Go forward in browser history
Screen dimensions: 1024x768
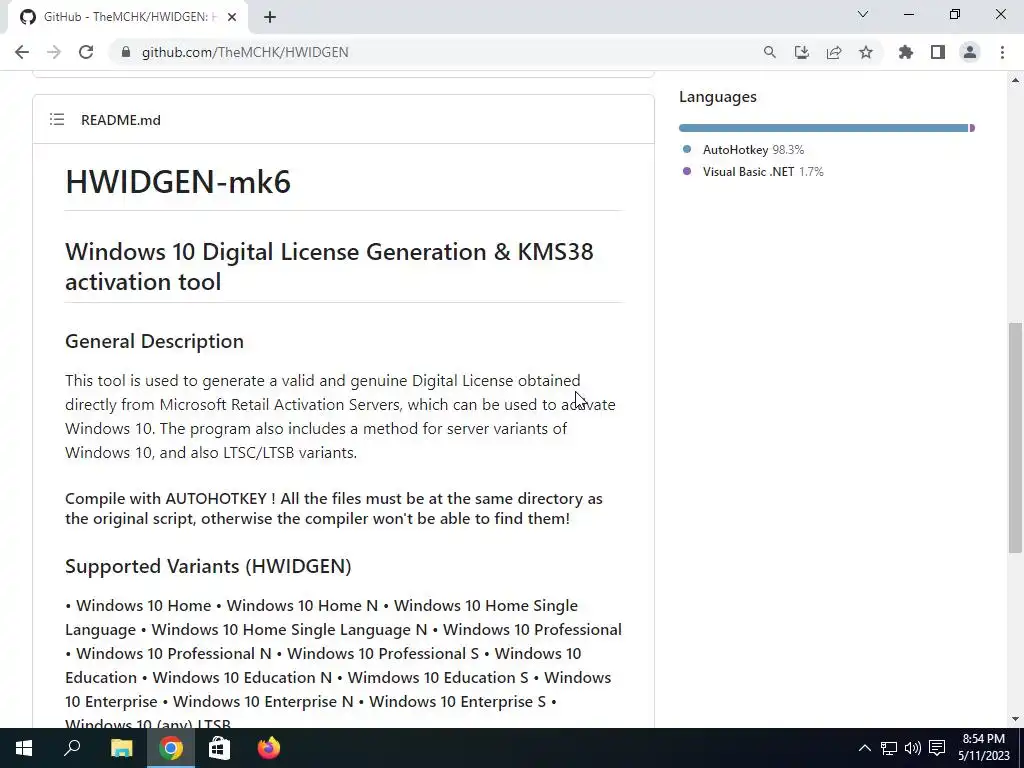coord(54,52)
